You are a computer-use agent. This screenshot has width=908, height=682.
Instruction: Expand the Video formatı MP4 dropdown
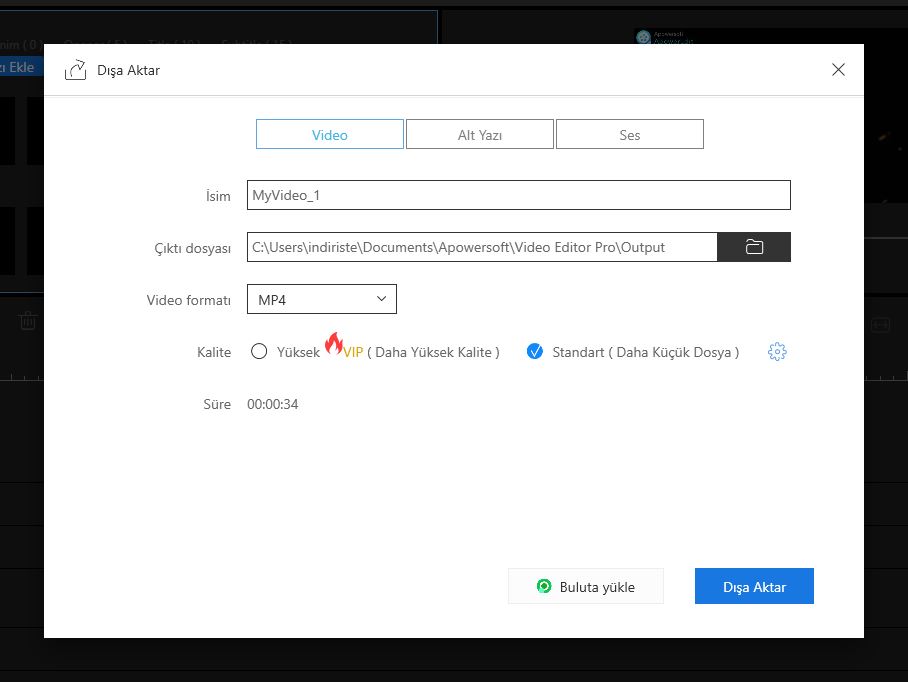(x=322, y=299)
